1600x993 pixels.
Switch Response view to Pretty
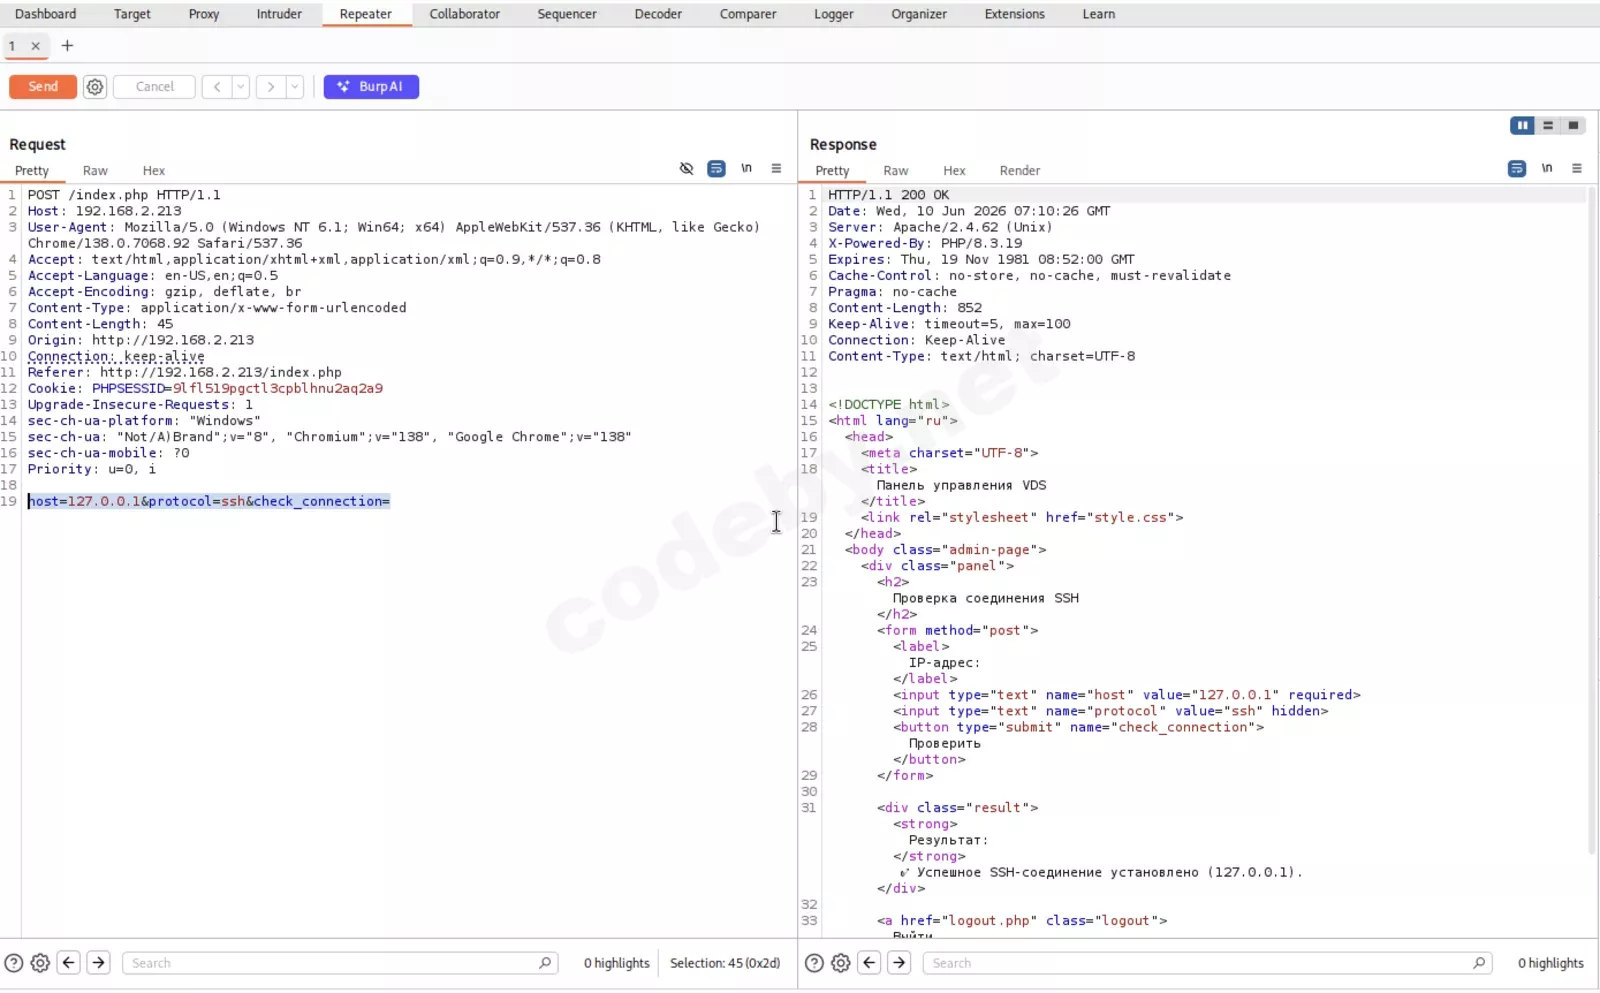point(832,171)
